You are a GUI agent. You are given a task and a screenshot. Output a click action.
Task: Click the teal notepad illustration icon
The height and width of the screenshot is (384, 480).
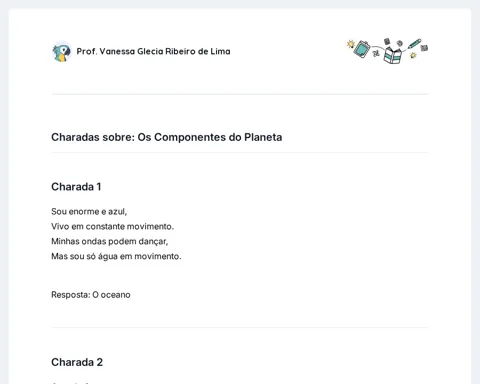[362, 49]
